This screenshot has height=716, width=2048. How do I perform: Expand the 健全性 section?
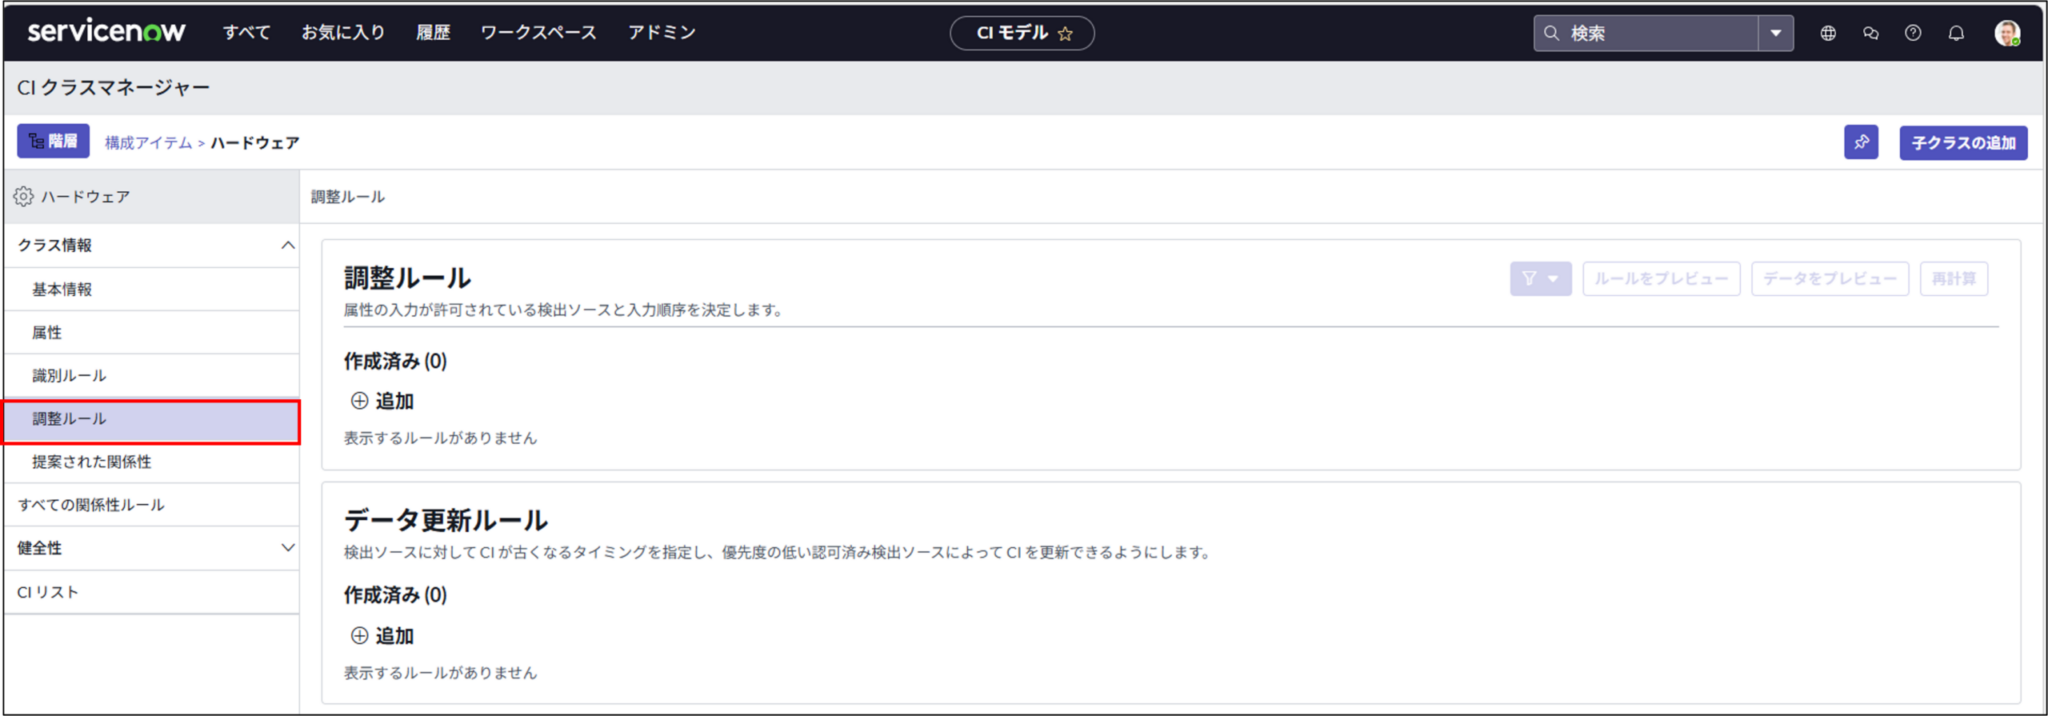coord(288,548)
